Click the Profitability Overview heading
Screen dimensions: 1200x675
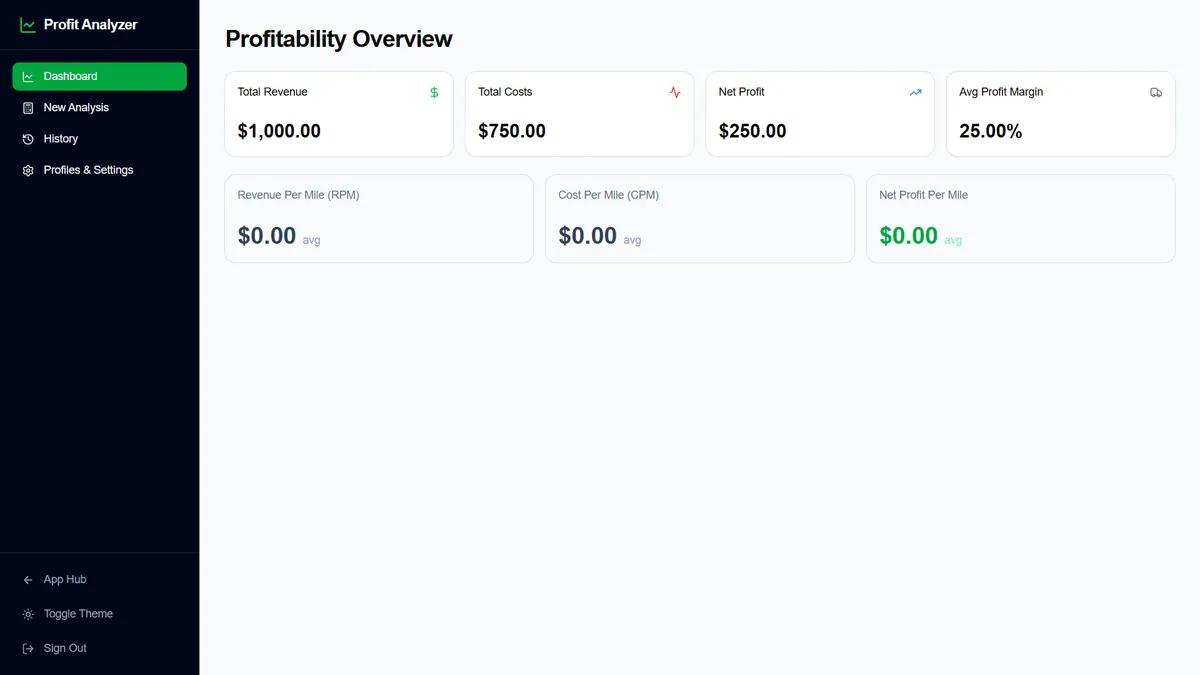coord(339,39)
